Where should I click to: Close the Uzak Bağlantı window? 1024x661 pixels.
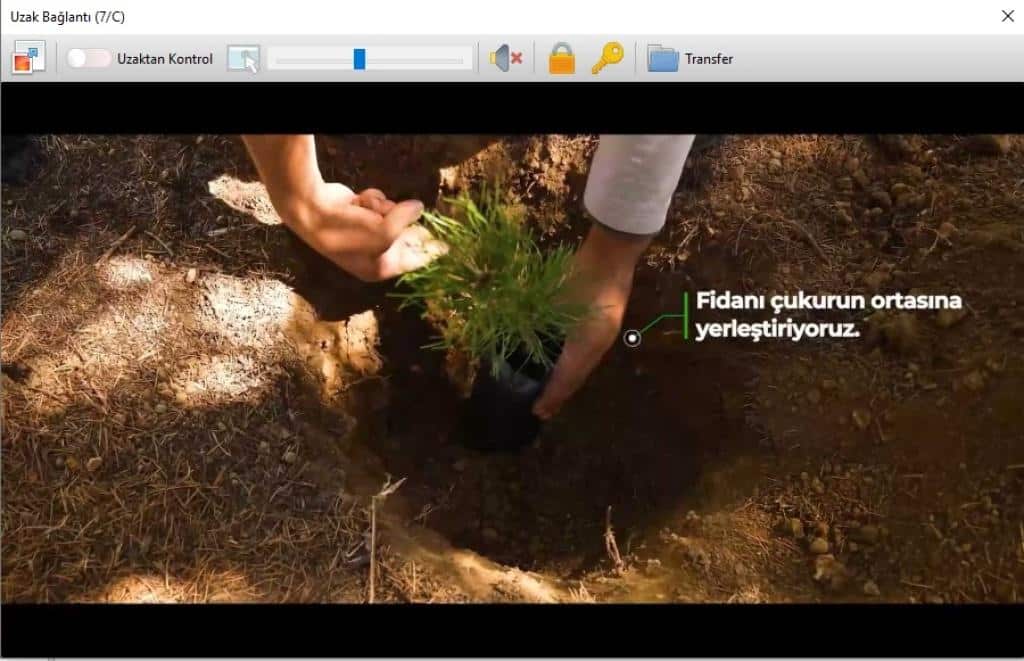tap(1007, 16)
